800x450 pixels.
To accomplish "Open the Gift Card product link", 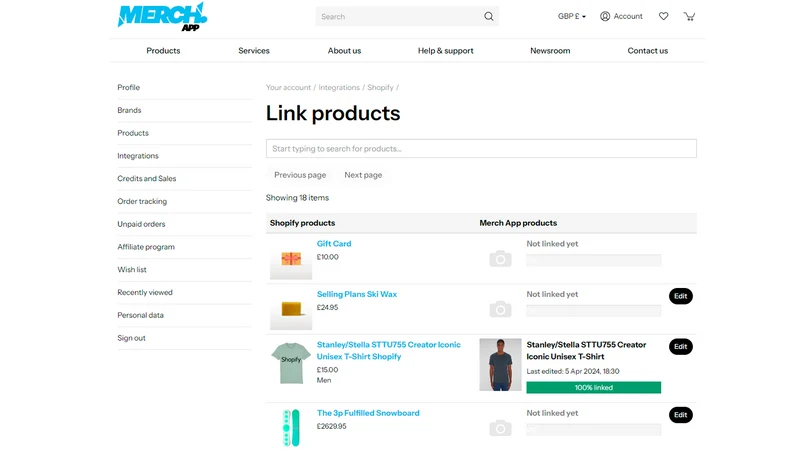I will coord(334,244).
